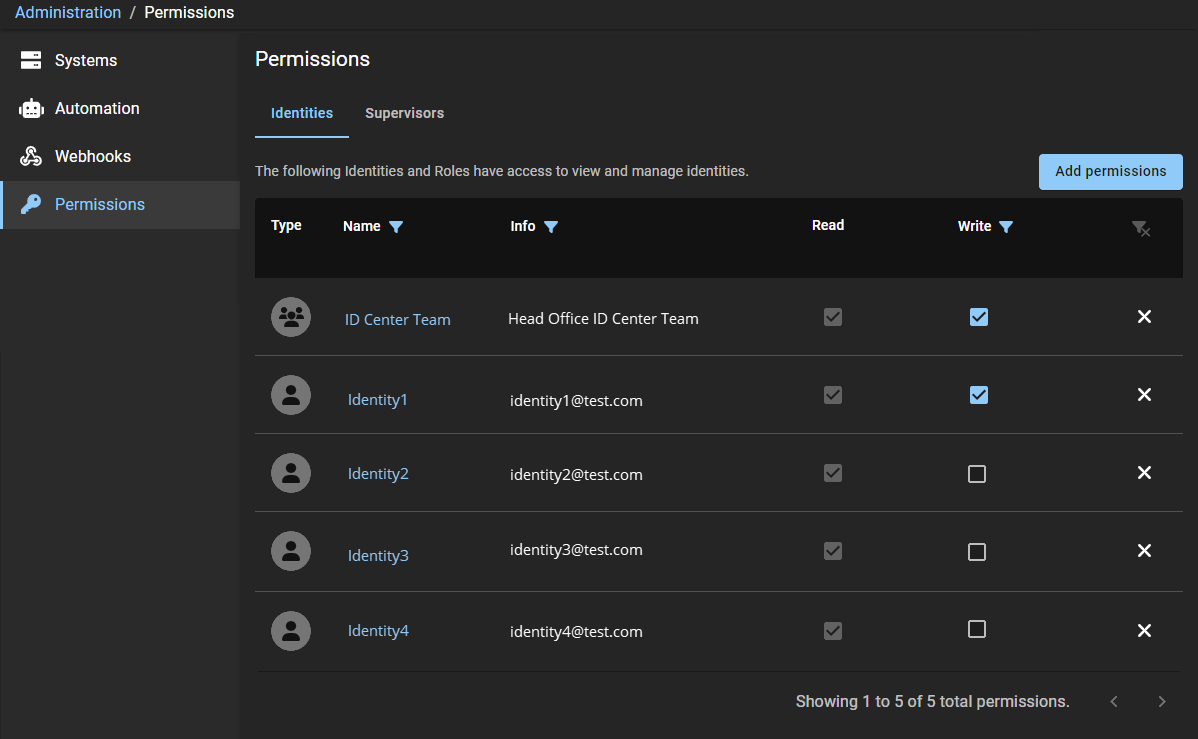Click the Systems server icon in the sidebar
This screenshot has height=739, width=1198.
[x=31, y=60]
